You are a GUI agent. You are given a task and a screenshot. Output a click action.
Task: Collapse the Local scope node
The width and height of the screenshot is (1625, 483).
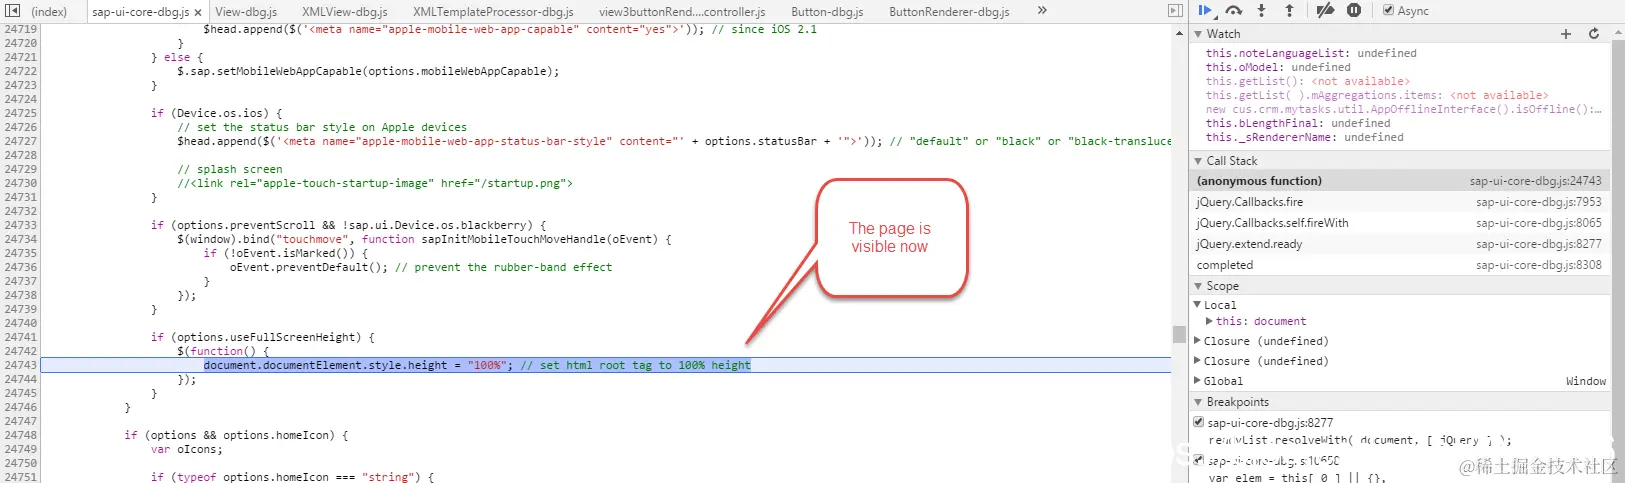(1198, 305)
